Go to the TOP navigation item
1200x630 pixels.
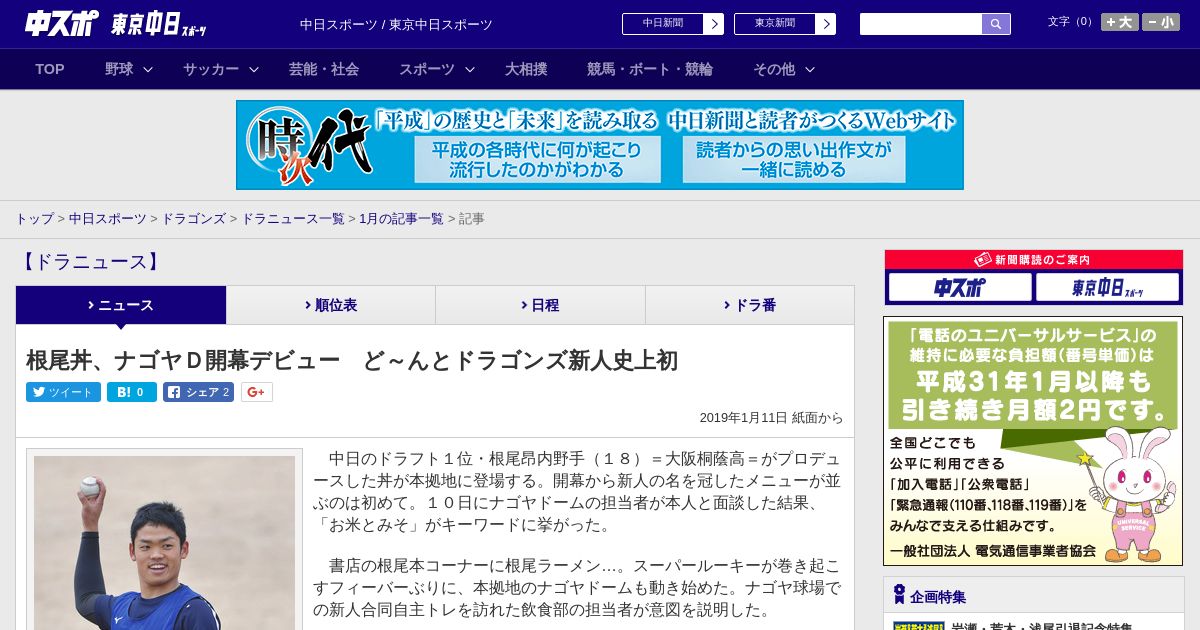(x=50, y=69)
